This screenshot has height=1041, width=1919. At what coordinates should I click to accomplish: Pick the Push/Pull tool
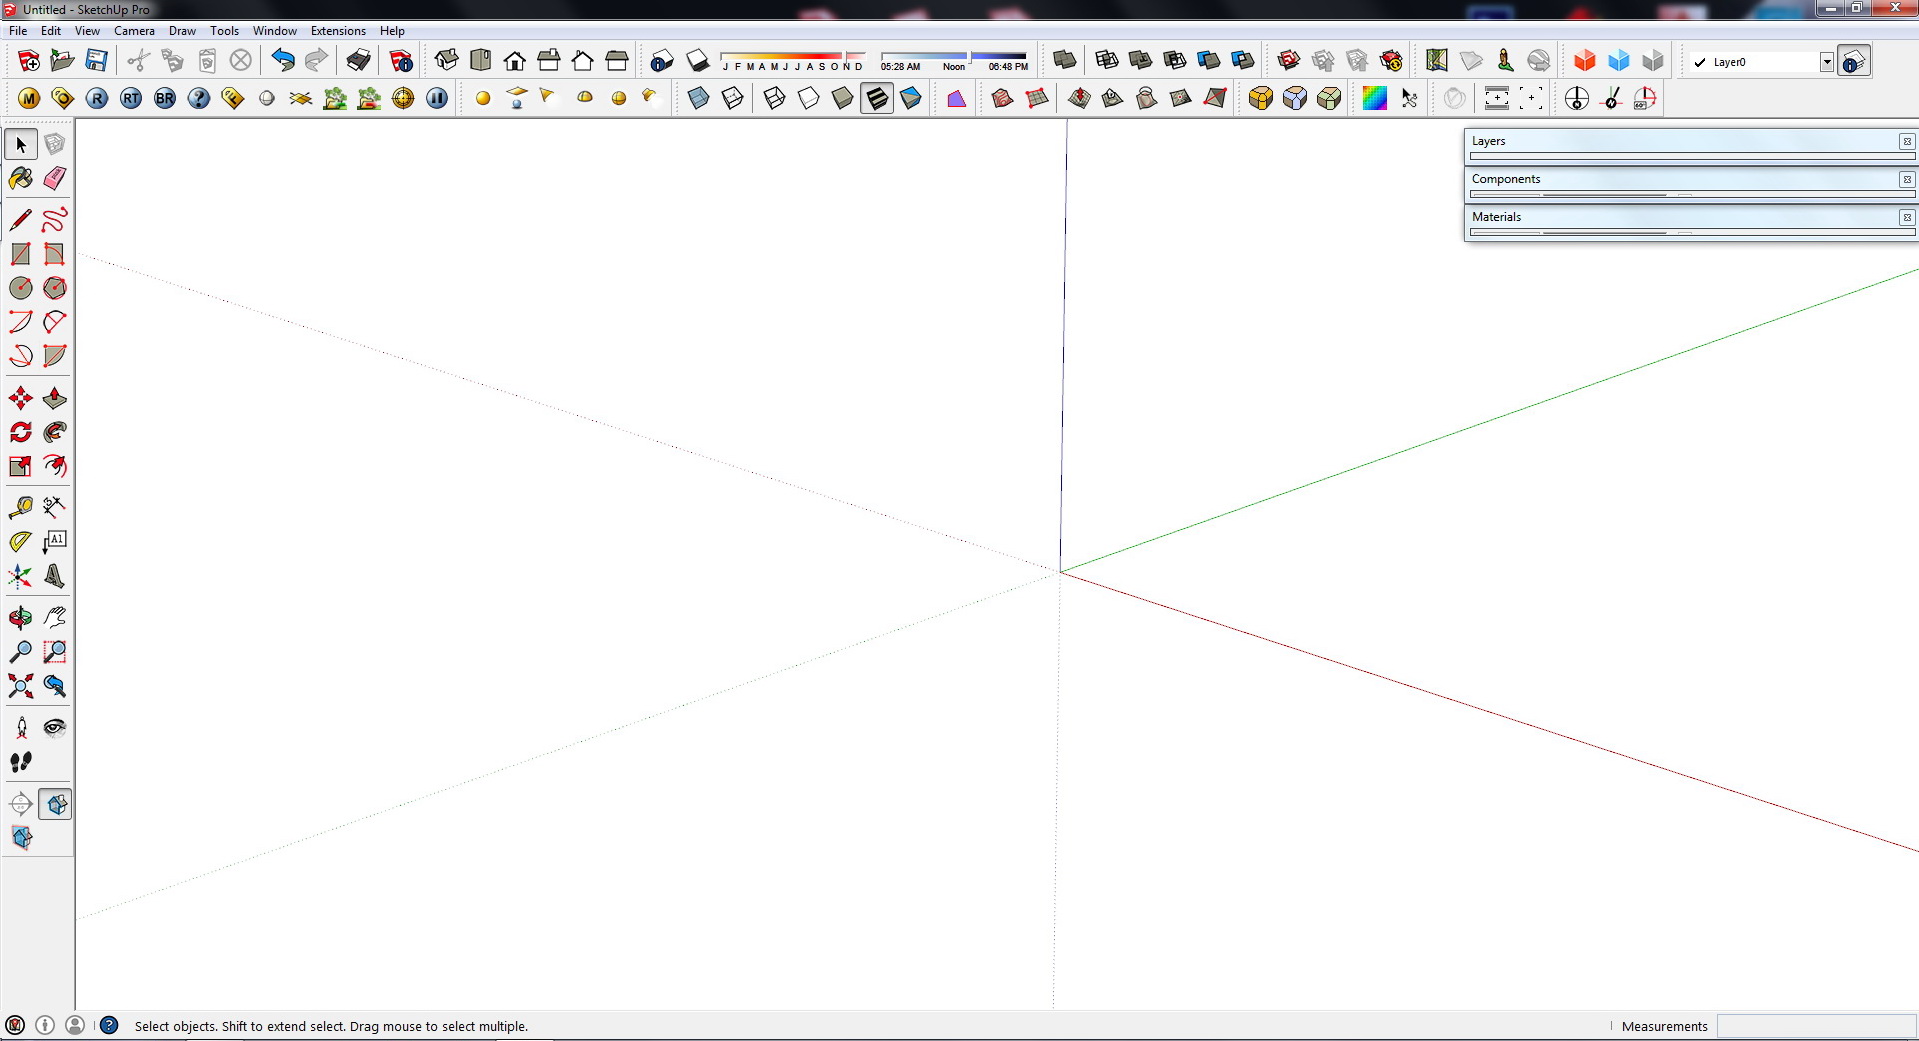point(55,399)
